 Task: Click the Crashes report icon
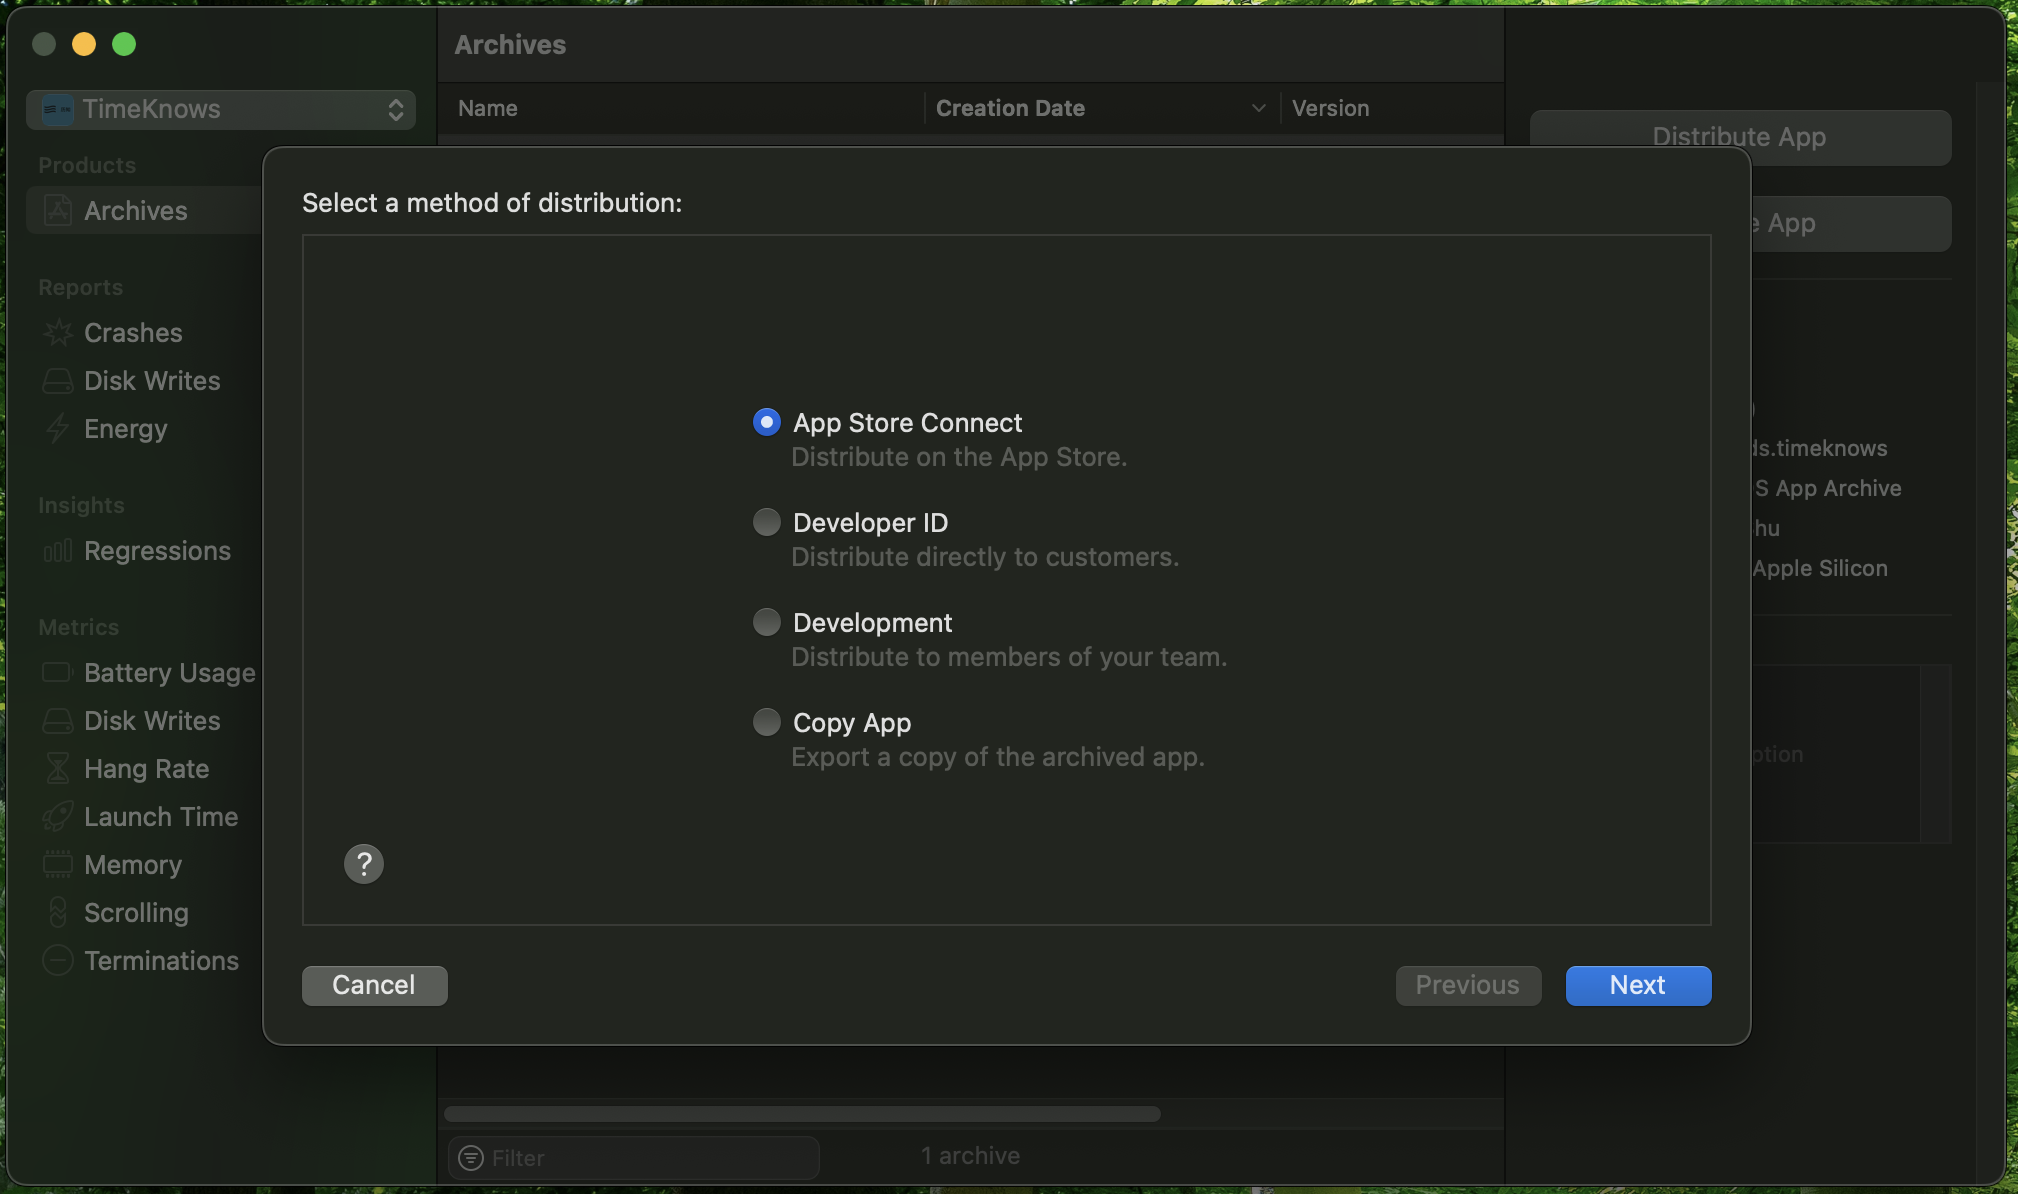(x=58, y=333)
